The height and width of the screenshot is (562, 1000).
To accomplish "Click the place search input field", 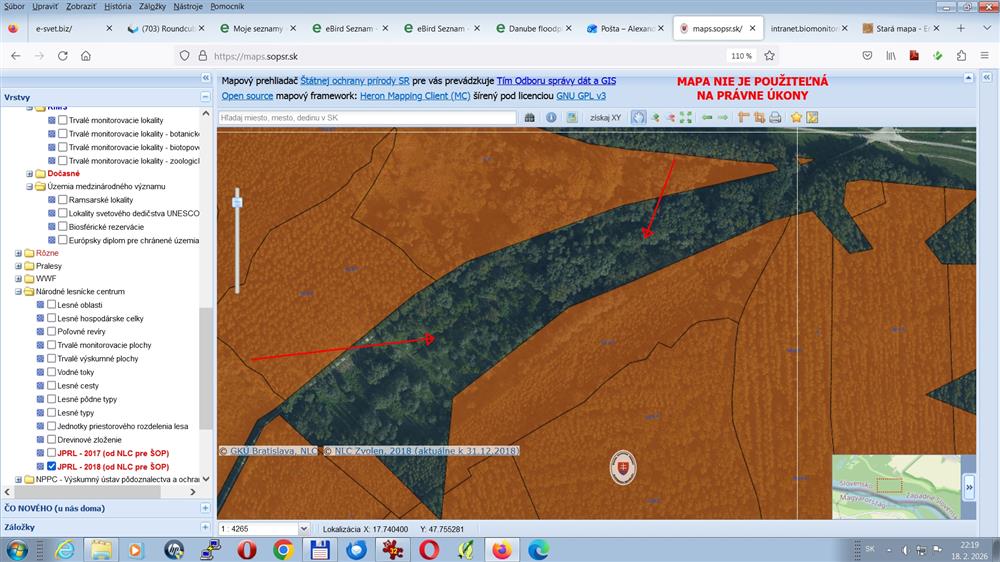I will tap(367, 117).
